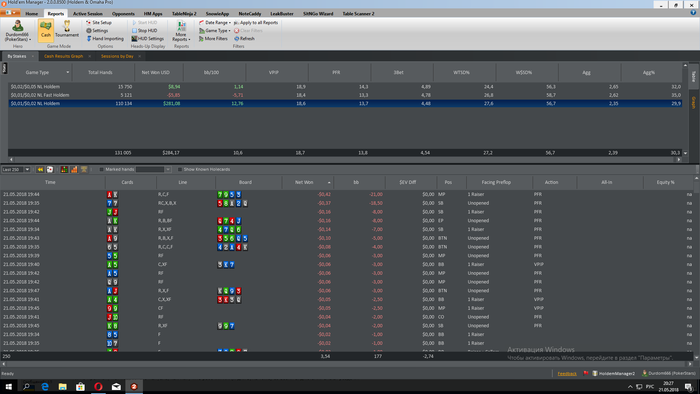The width and height of the screenshot is (700, 394).
Task: Open Opera browser from taskbar
Action: click(x=98, y=386)
